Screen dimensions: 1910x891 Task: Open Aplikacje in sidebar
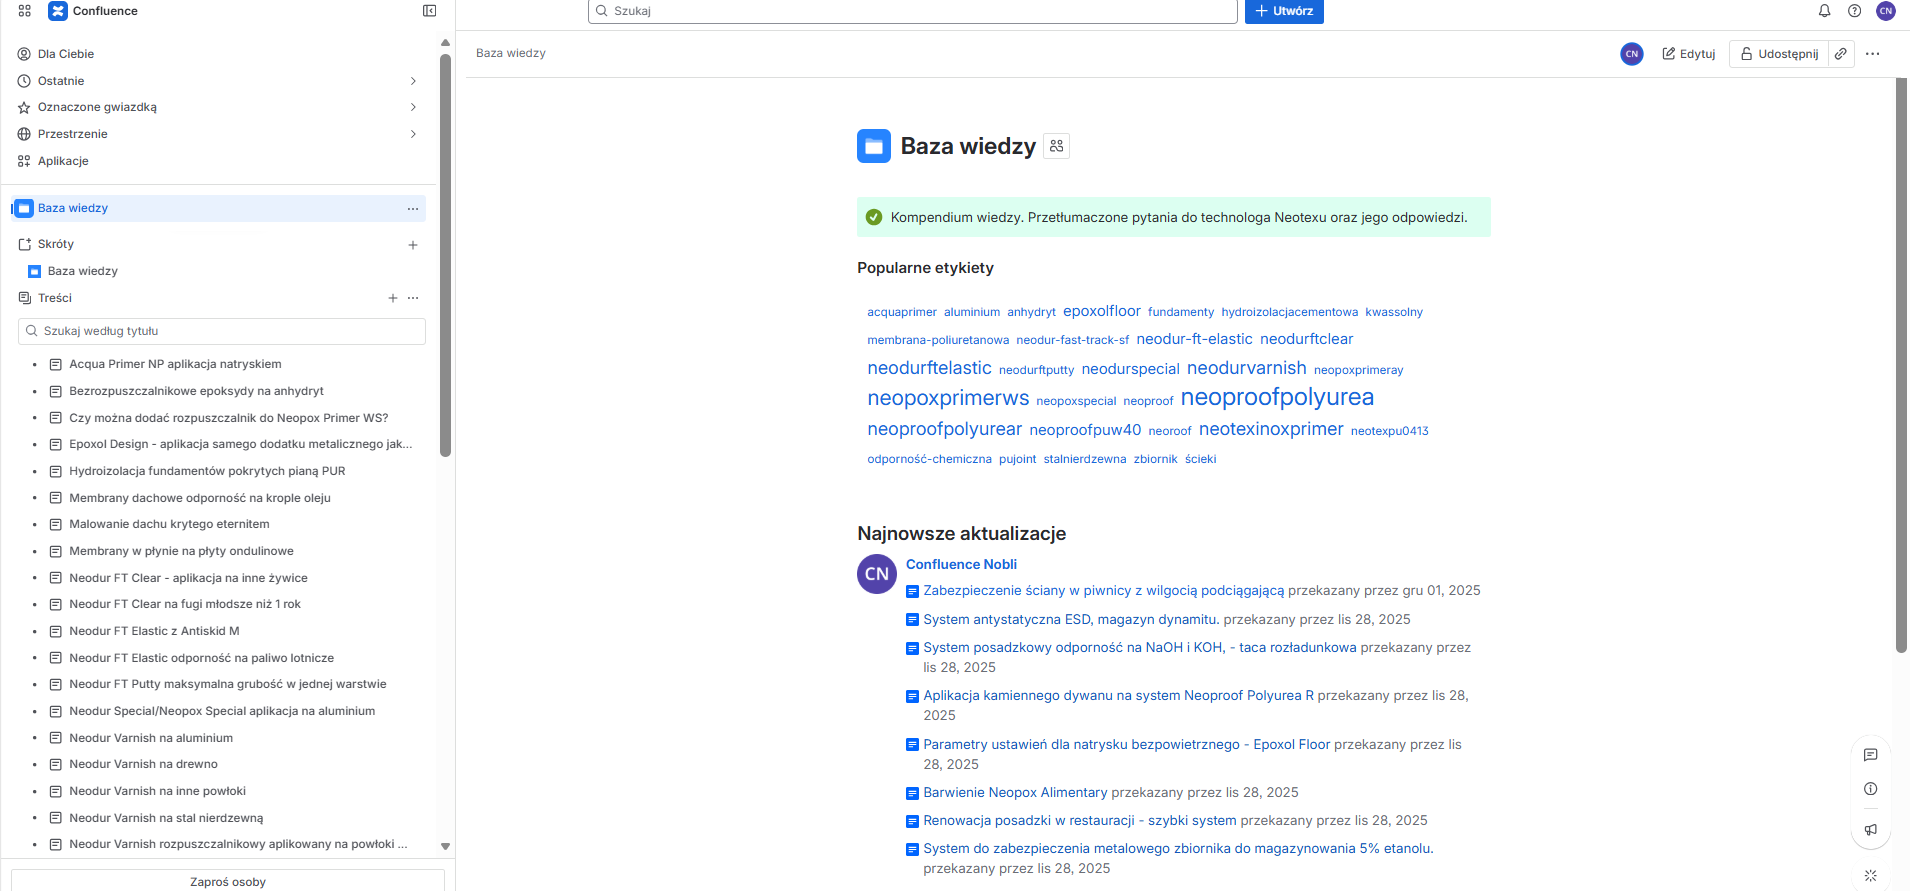(x=63, y=161)
